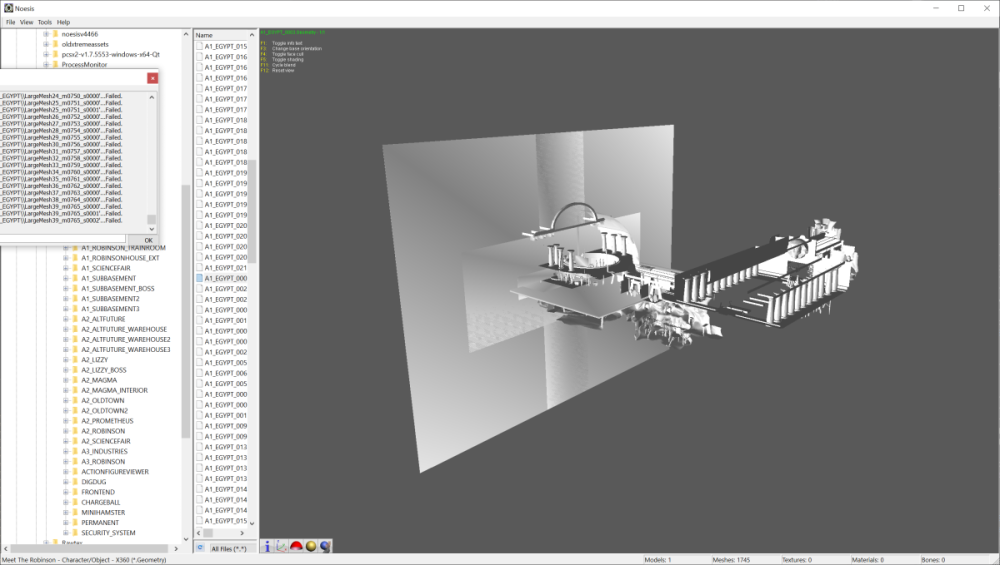Click the folder tree vertical scrollbar thumb
Viewport: 1000px width, 565px height.
click(186, 311)
